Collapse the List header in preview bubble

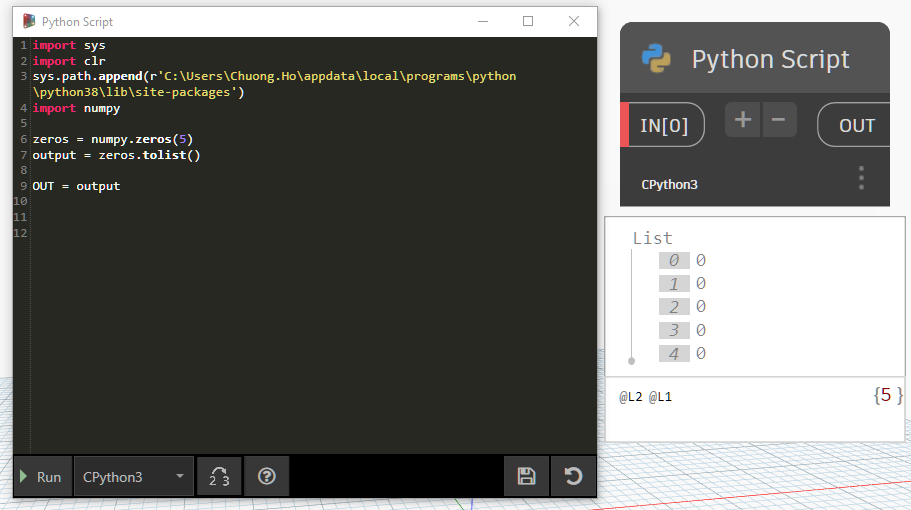coord(652,238)
